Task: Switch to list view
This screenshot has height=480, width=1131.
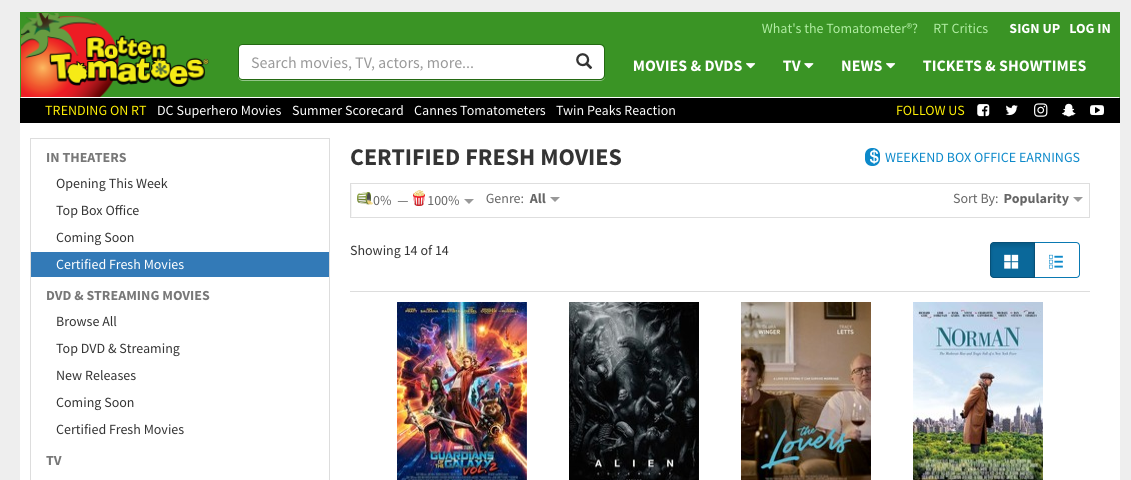Action: point(1057,261)
